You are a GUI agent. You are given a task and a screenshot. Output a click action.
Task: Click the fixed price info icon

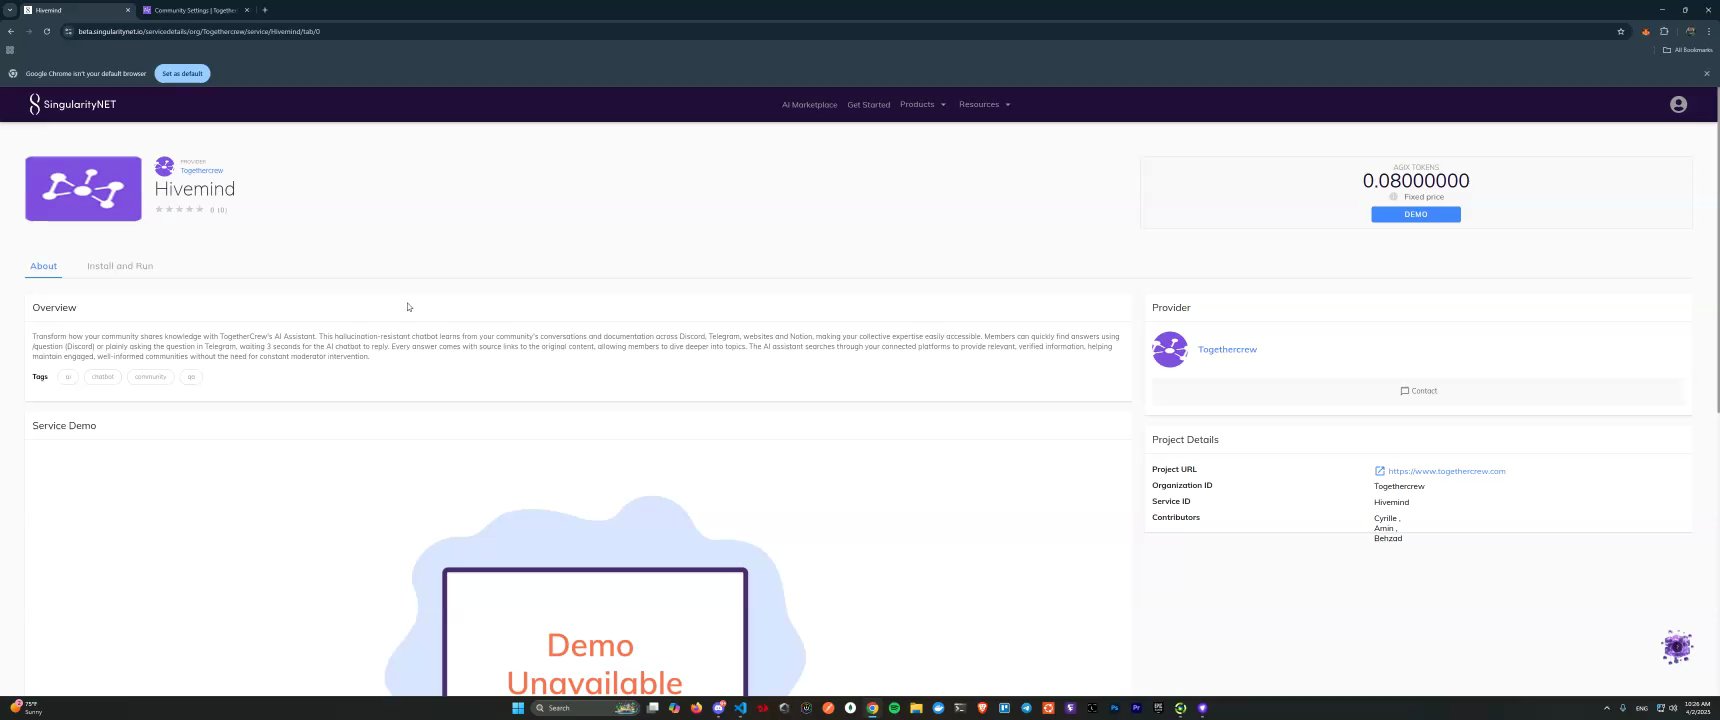(1393, 197)
